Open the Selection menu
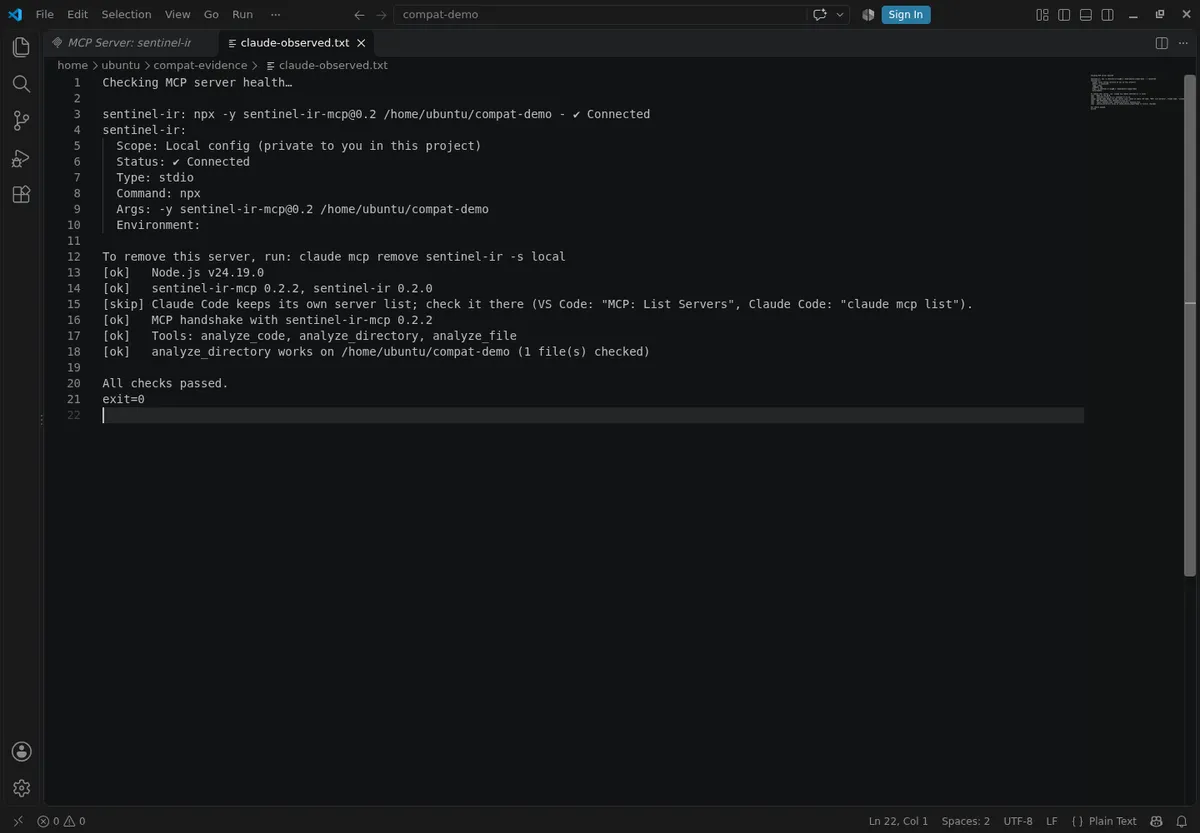This screenshot has width=1200, height=833. (x=126, y=15)
